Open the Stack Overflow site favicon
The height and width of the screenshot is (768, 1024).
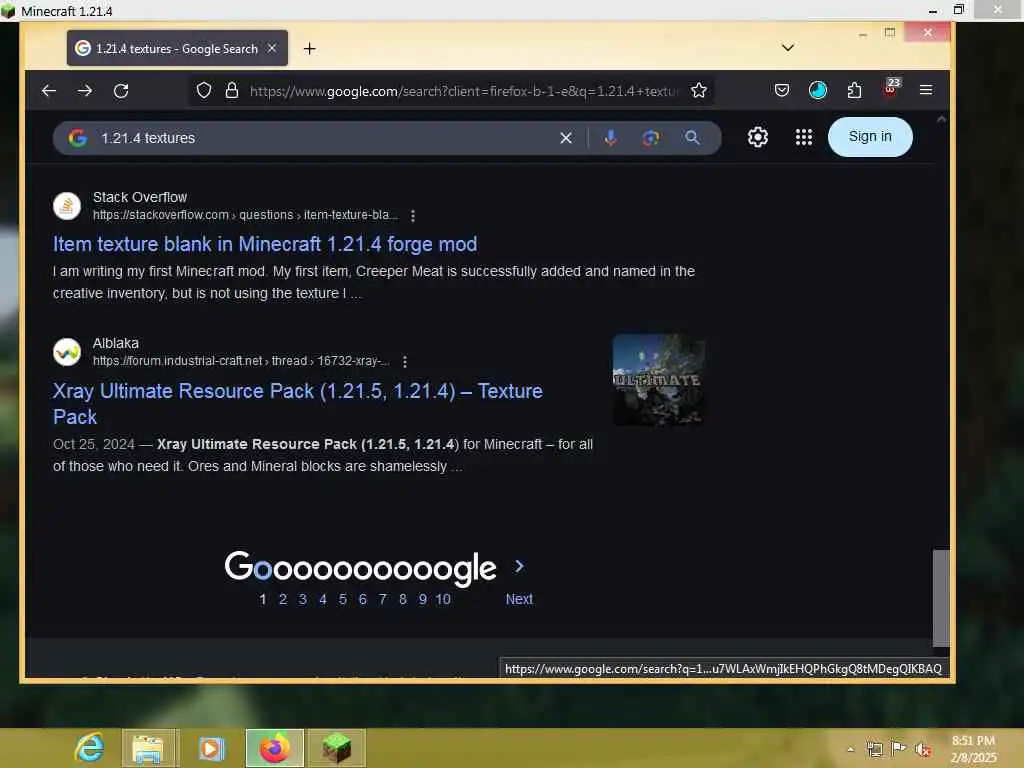pyautogui.click(x=67, y=206)
